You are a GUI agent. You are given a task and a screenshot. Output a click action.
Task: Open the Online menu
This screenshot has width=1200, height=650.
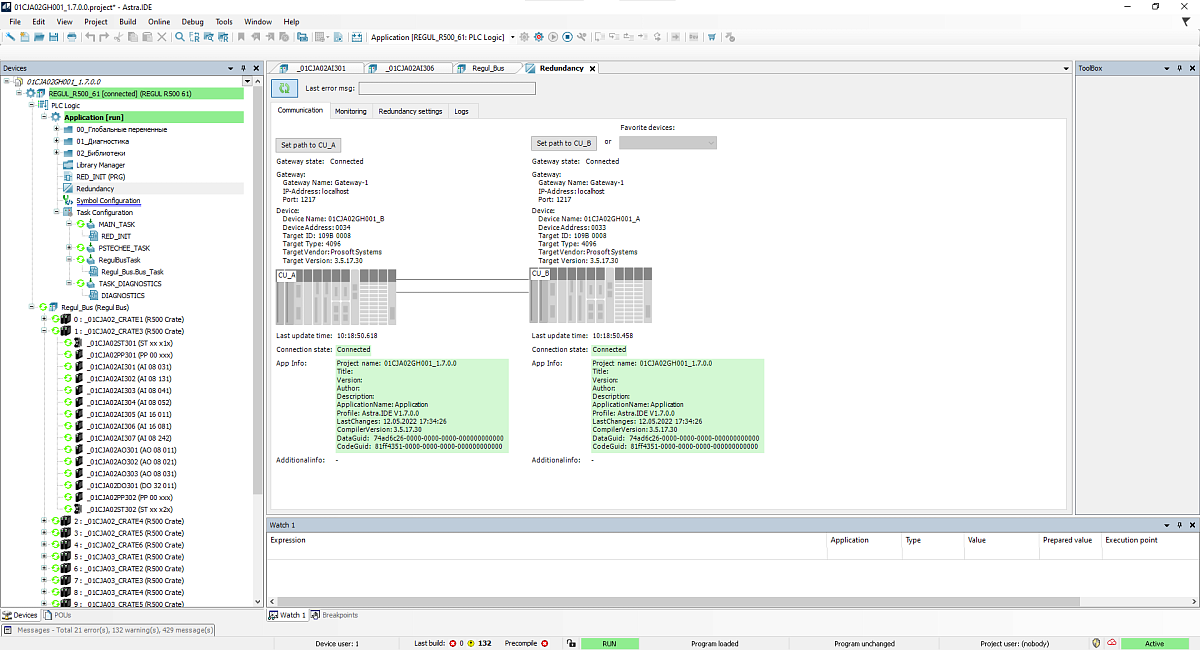[x=158, y=21]
